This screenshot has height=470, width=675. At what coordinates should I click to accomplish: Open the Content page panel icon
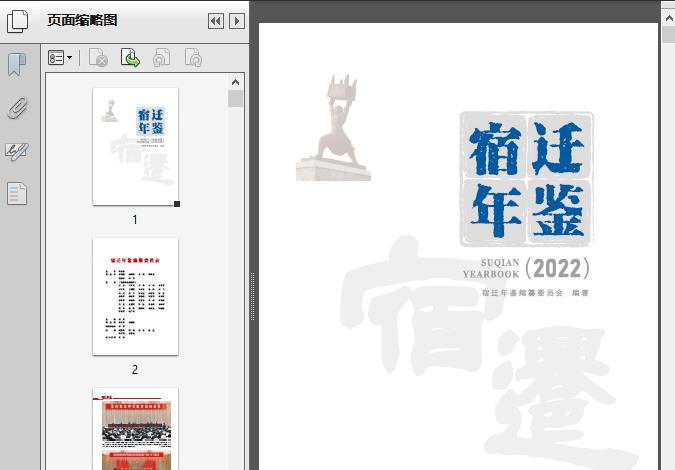tap(17, 193)
